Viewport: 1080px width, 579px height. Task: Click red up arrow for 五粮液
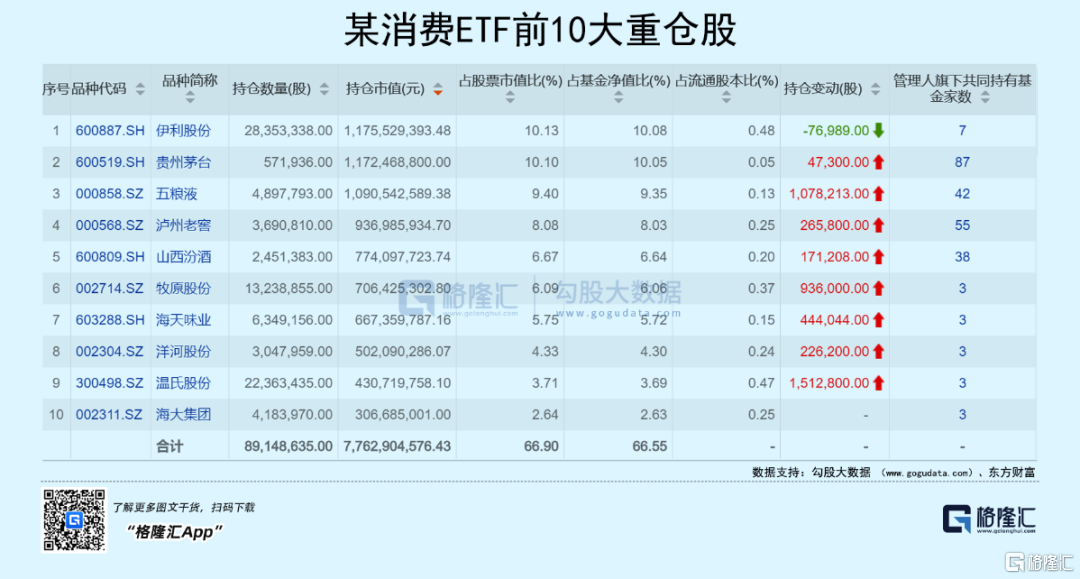(878, 194)
